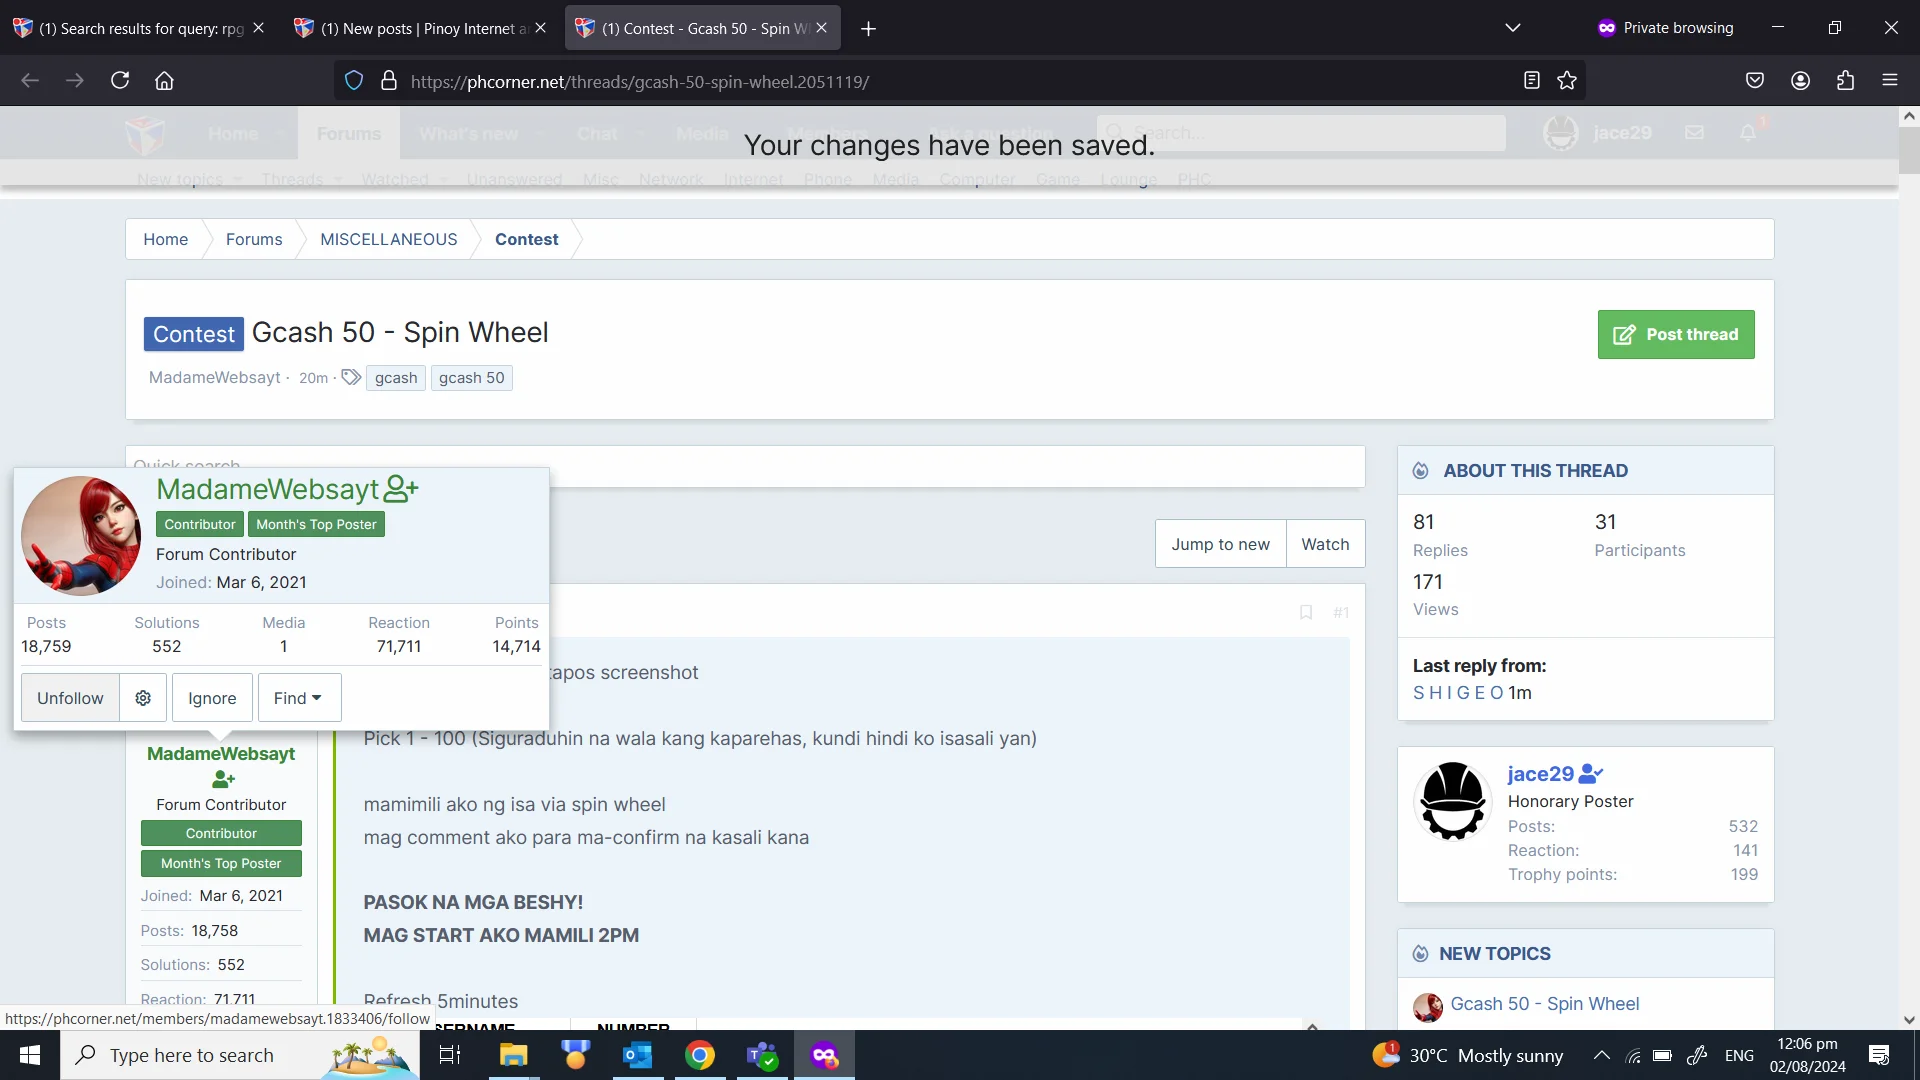Viewport: 1920px width, 1080px height.
Task: Open File Explorer from taskbar
Action: (x=513, y=1055)
